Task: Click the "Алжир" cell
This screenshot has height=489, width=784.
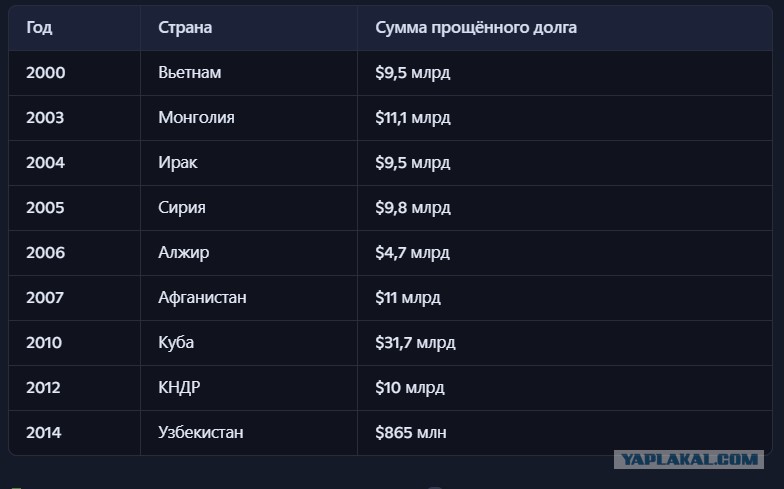Action: [x=184, y=253]
